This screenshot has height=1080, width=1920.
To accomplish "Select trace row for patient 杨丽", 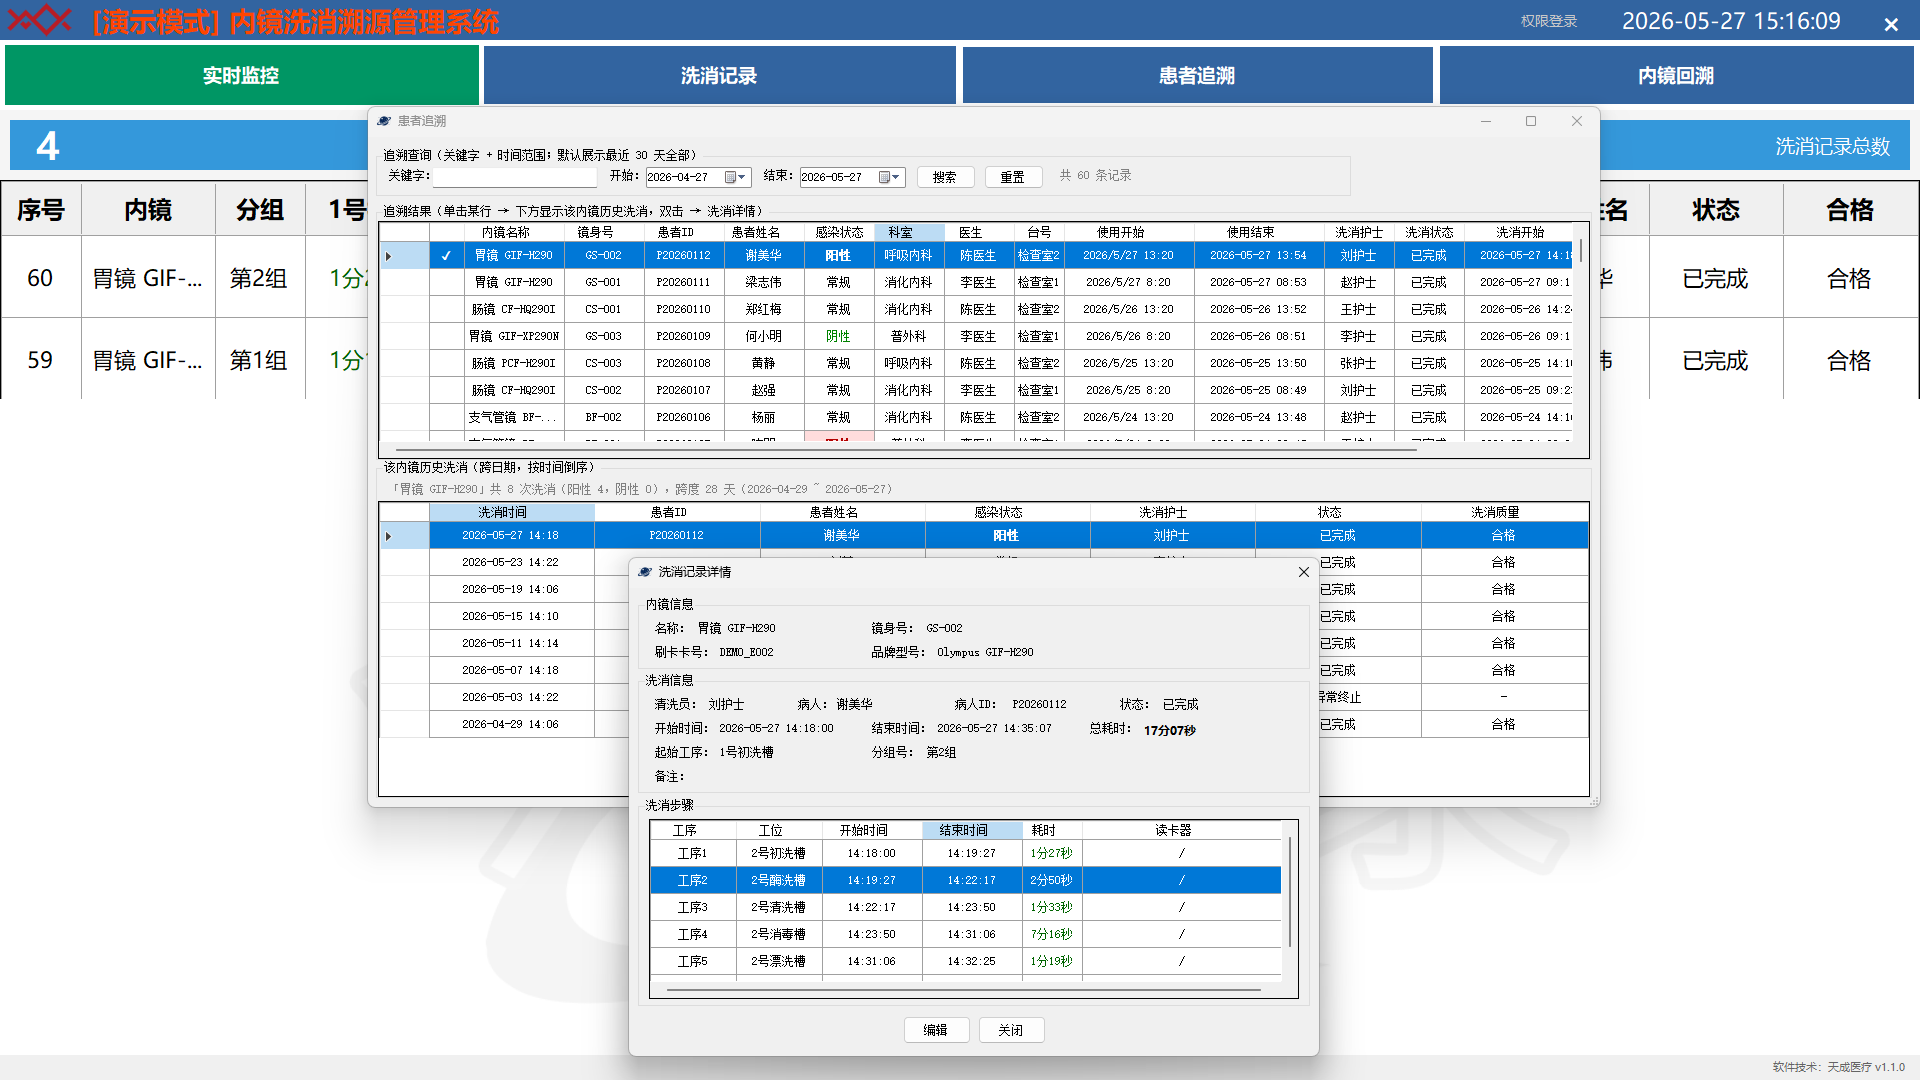I will point(975,418).
